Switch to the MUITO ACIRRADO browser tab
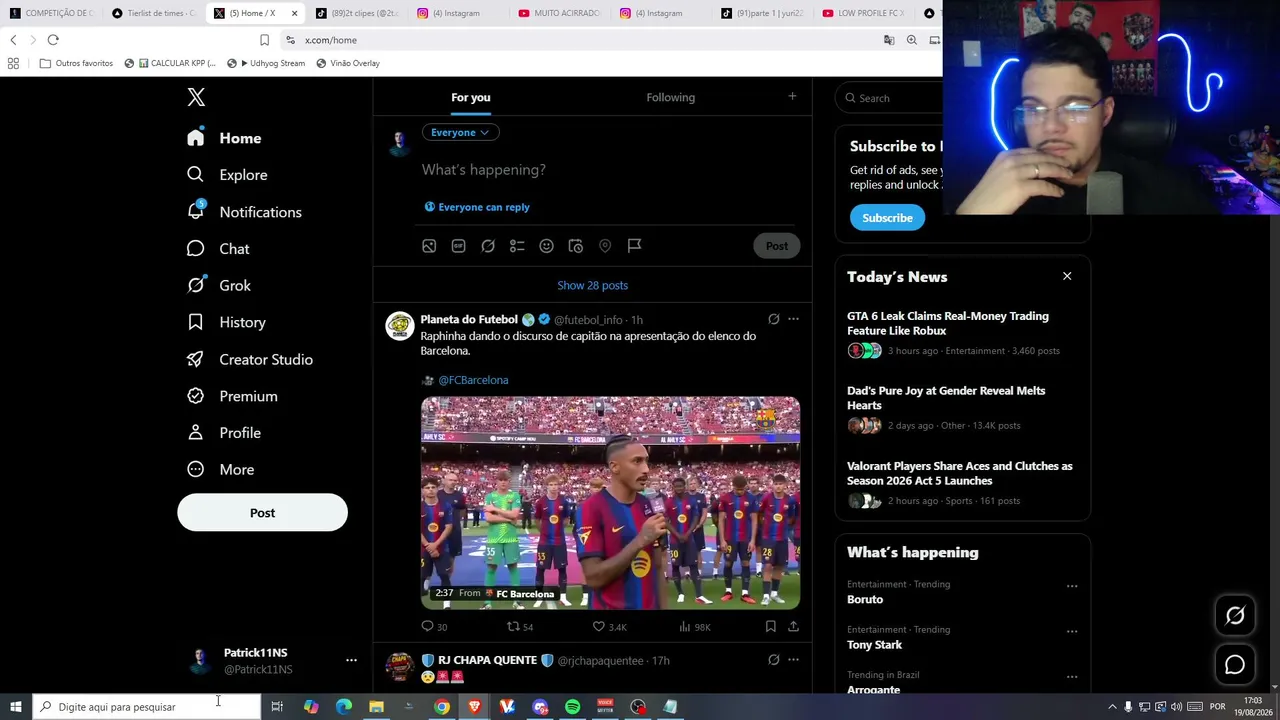 click(560, 13)
